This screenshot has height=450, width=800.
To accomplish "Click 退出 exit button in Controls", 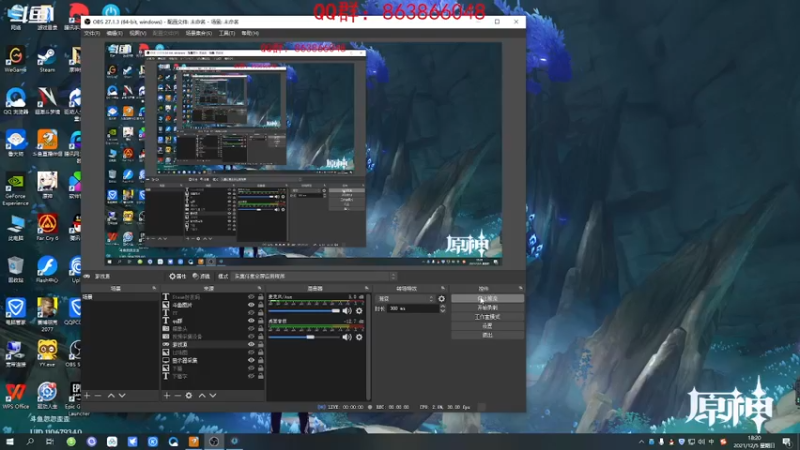I will coord(487,335).
